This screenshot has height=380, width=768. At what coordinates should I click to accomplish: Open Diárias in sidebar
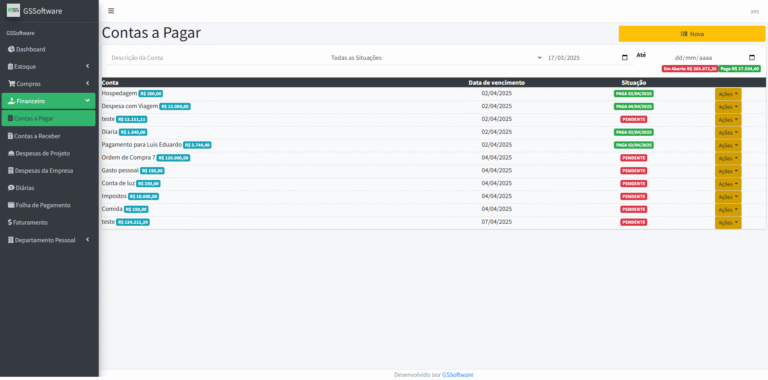click(x=48, y=188)
